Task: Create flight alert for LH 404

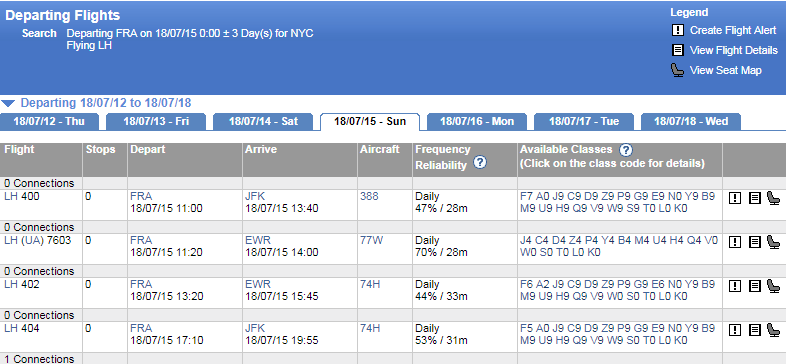Action: [x=734, y=330]
